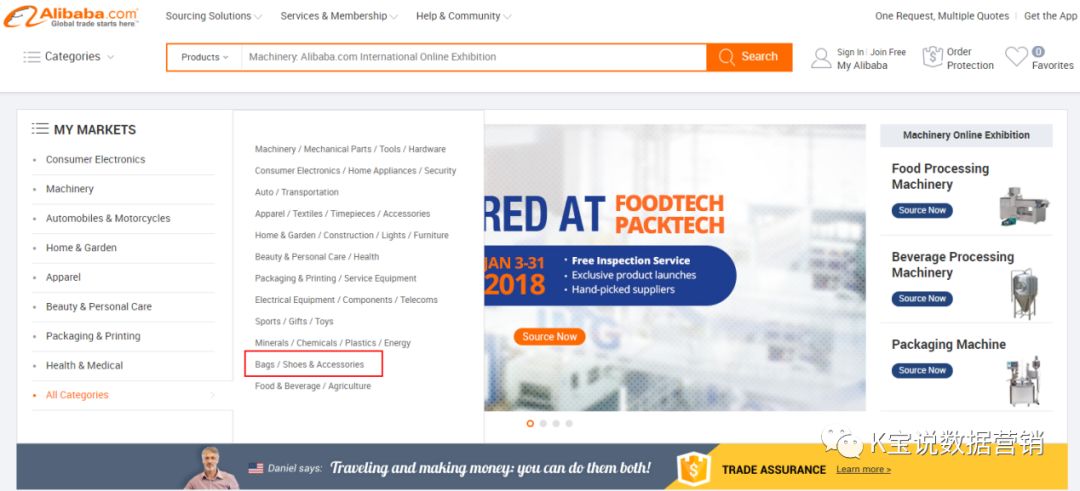Open Favorites heart icon

click(1016, 58)
